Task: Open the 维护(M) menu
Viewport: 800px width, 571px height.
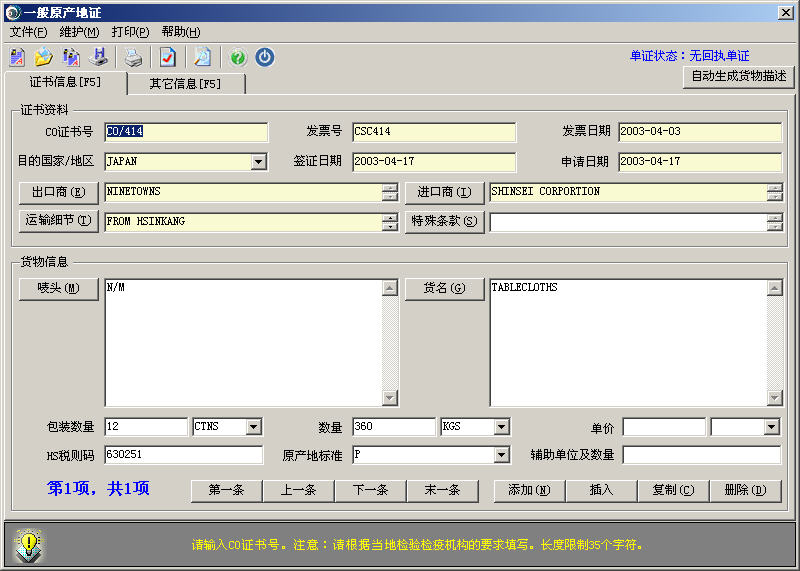Action: point(79,32)
